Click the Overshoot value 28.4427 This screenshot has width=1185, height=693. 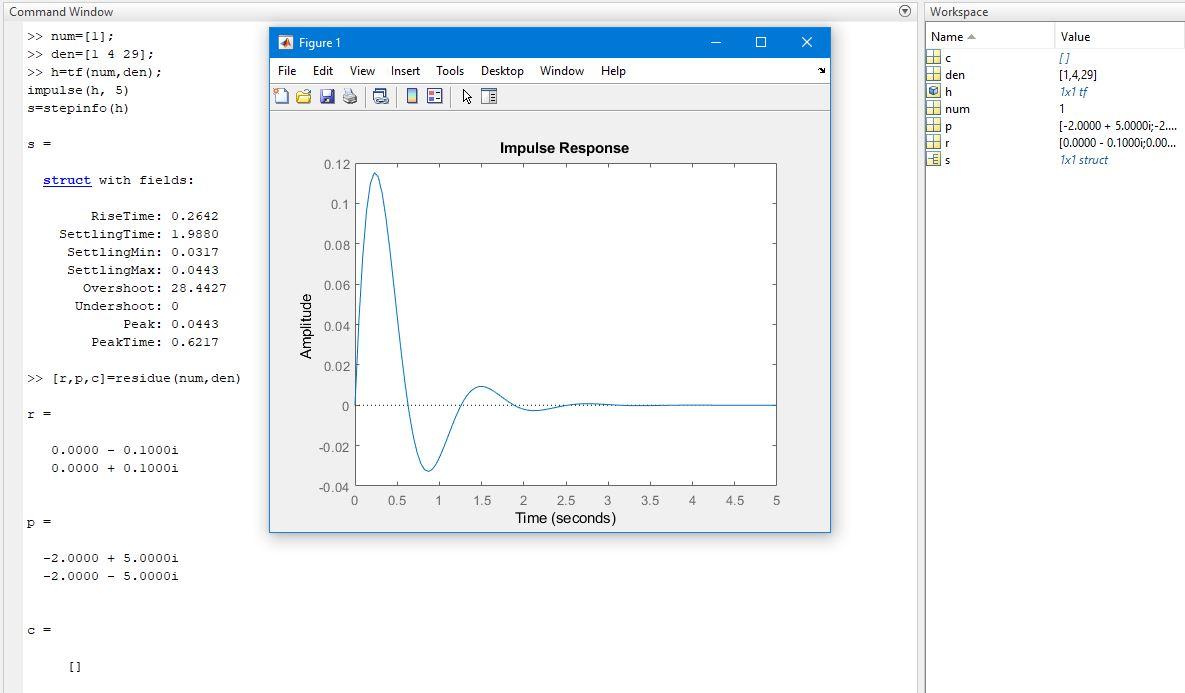[199, 288]
